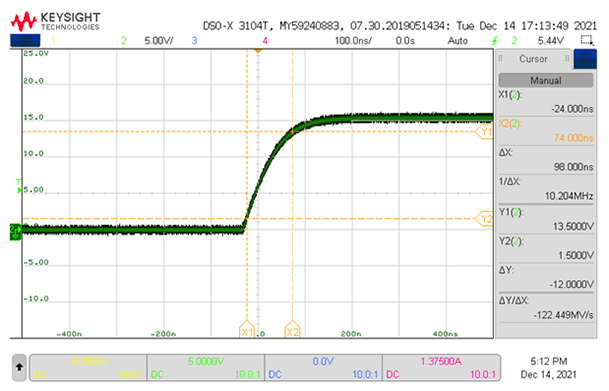The width and height of the screenshot is (609, 391).
Task: Open the Manual cursor mode selector
Action: click(x=546, y=80)
